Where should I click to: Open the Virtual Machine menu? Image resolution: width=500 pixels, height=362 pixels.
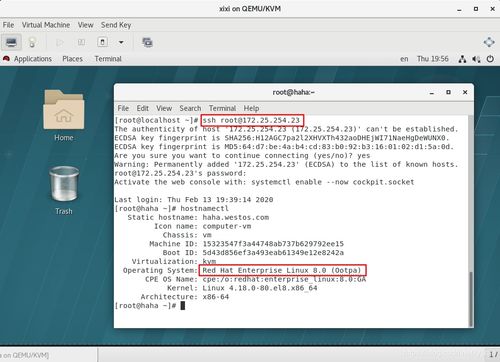coord(46,25)
